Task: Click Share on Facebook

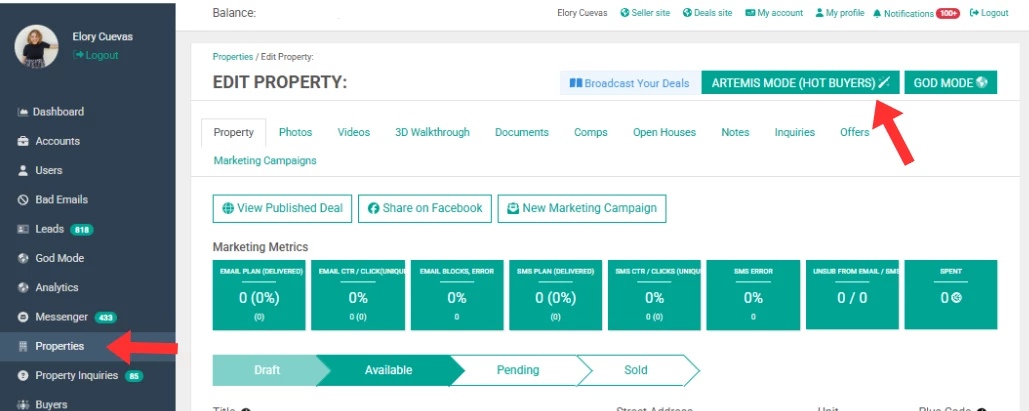Action: tap(425, 208)
